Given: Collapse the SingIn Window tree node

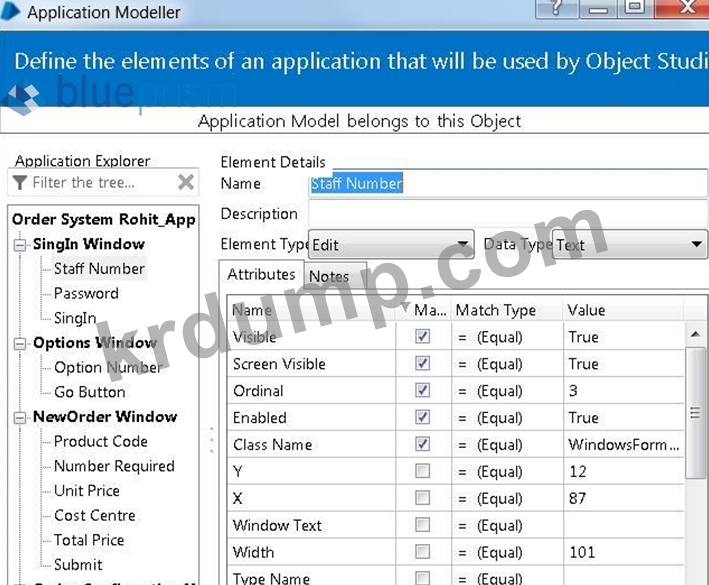Looking at the screenshot, I should pyautogui.click(x=20, y=245).
